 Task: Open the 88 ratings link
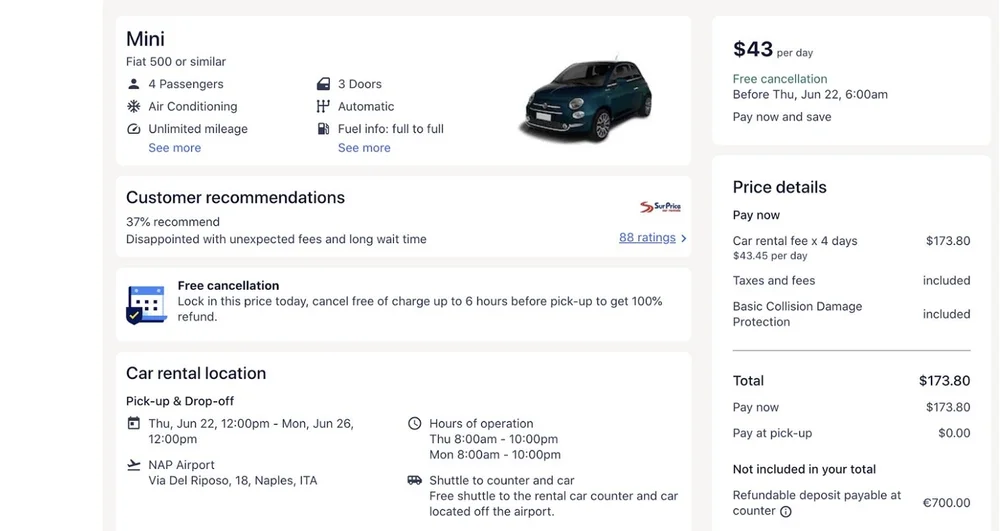tap(647, 238)
